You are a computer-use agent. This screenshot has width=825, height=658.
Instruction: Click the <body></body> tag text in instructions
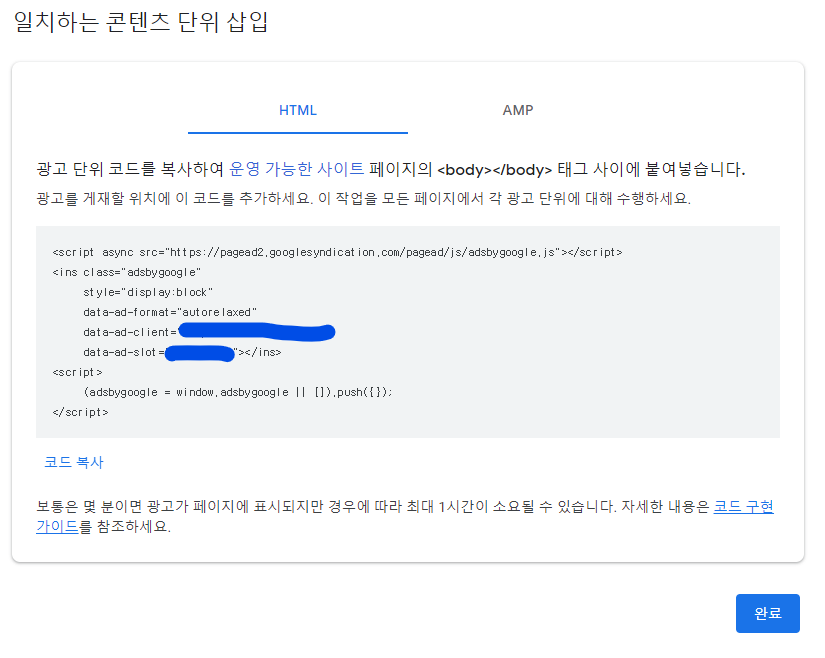click(x=495, y=170)
